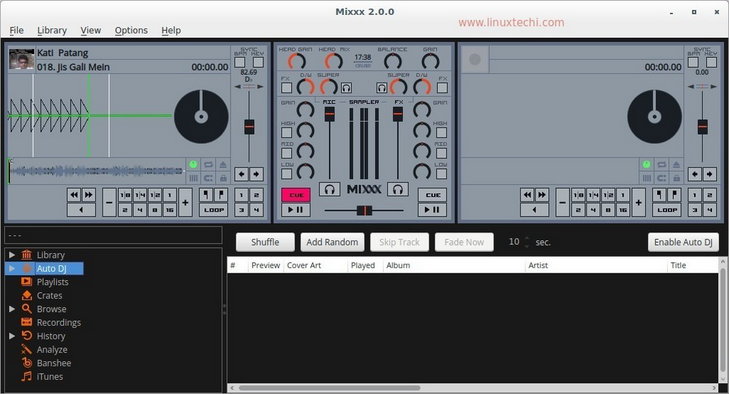Click the library search field
729x394 pixels.
(x=113, y=235)
